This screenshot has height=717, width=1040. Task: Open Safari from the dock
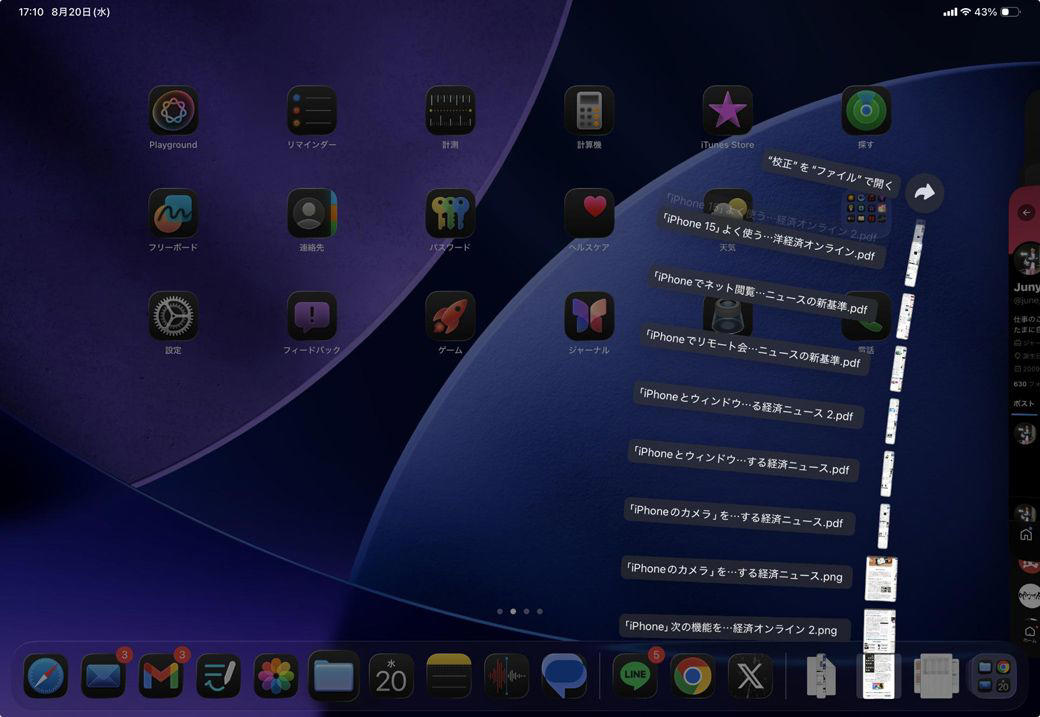pos(46,676)
